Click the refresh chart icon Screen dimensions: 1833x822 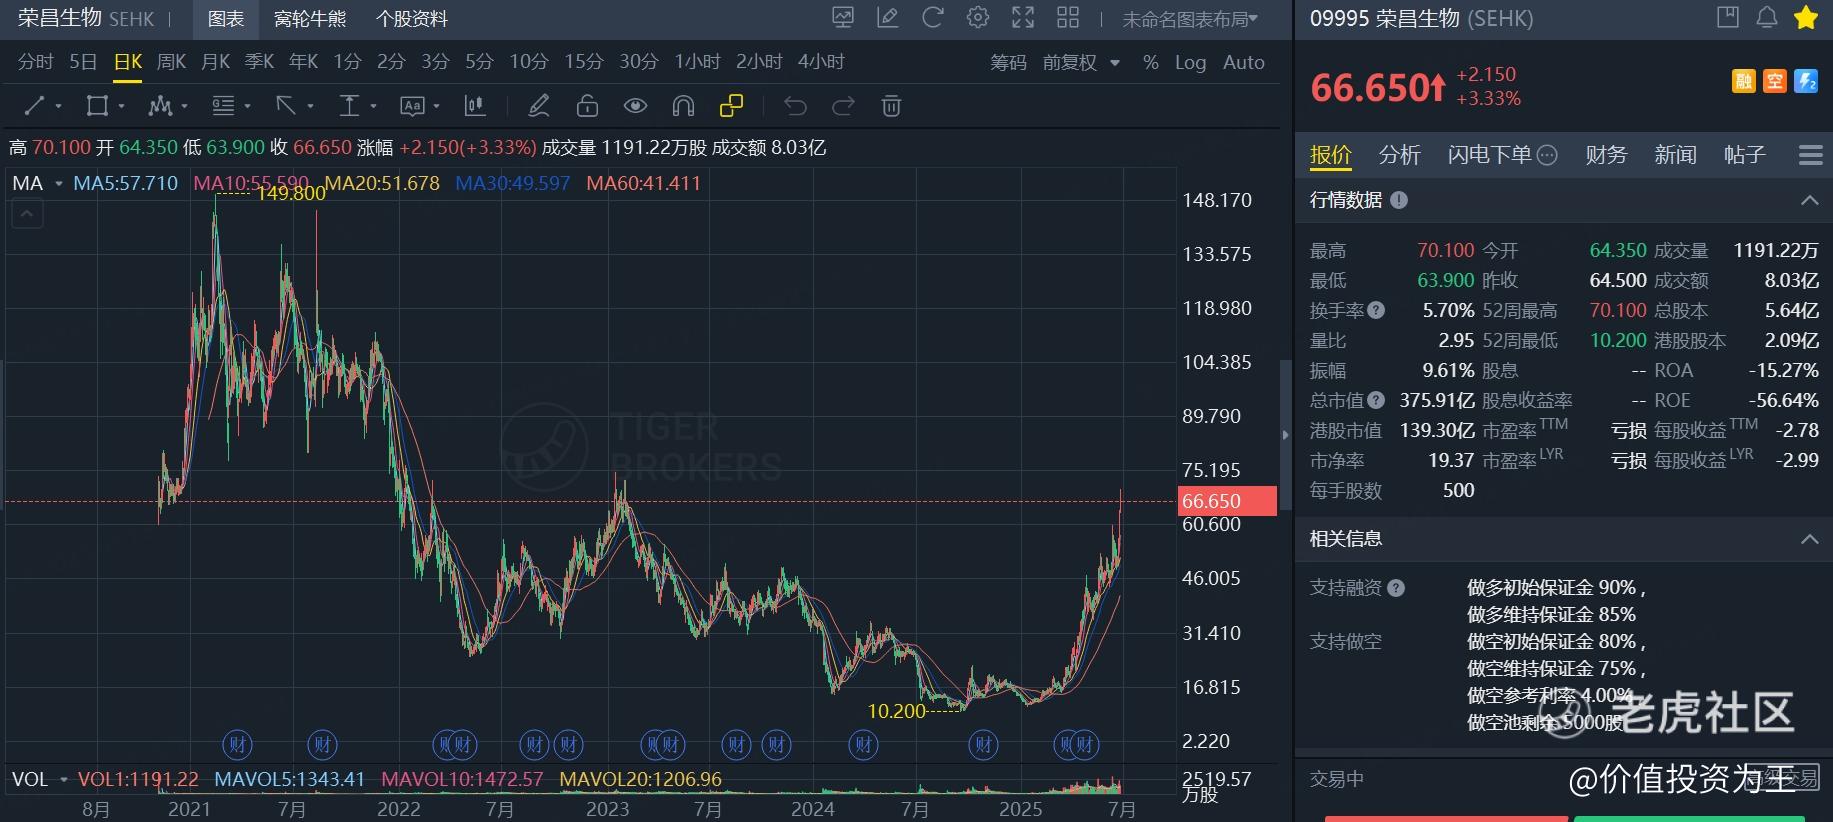click(932, 18)
